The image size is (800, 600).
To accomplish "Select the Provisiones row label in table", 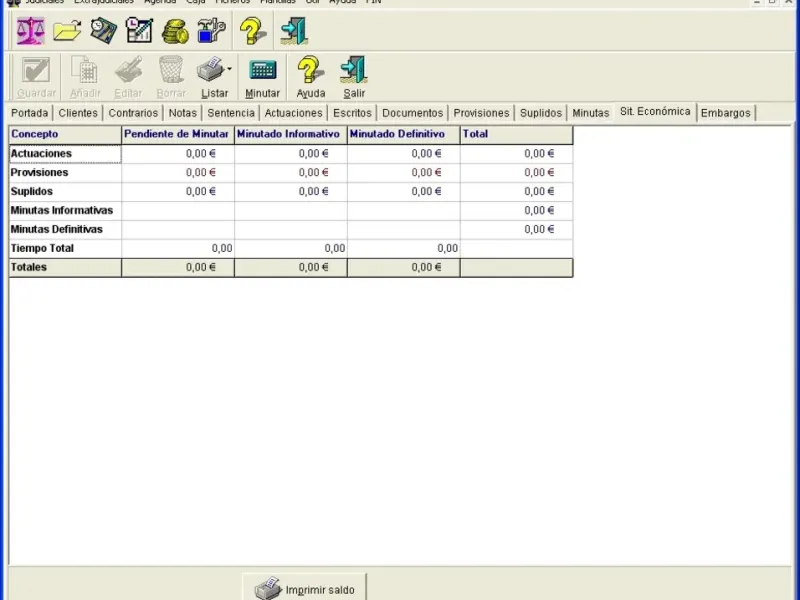I will (65, 172).
